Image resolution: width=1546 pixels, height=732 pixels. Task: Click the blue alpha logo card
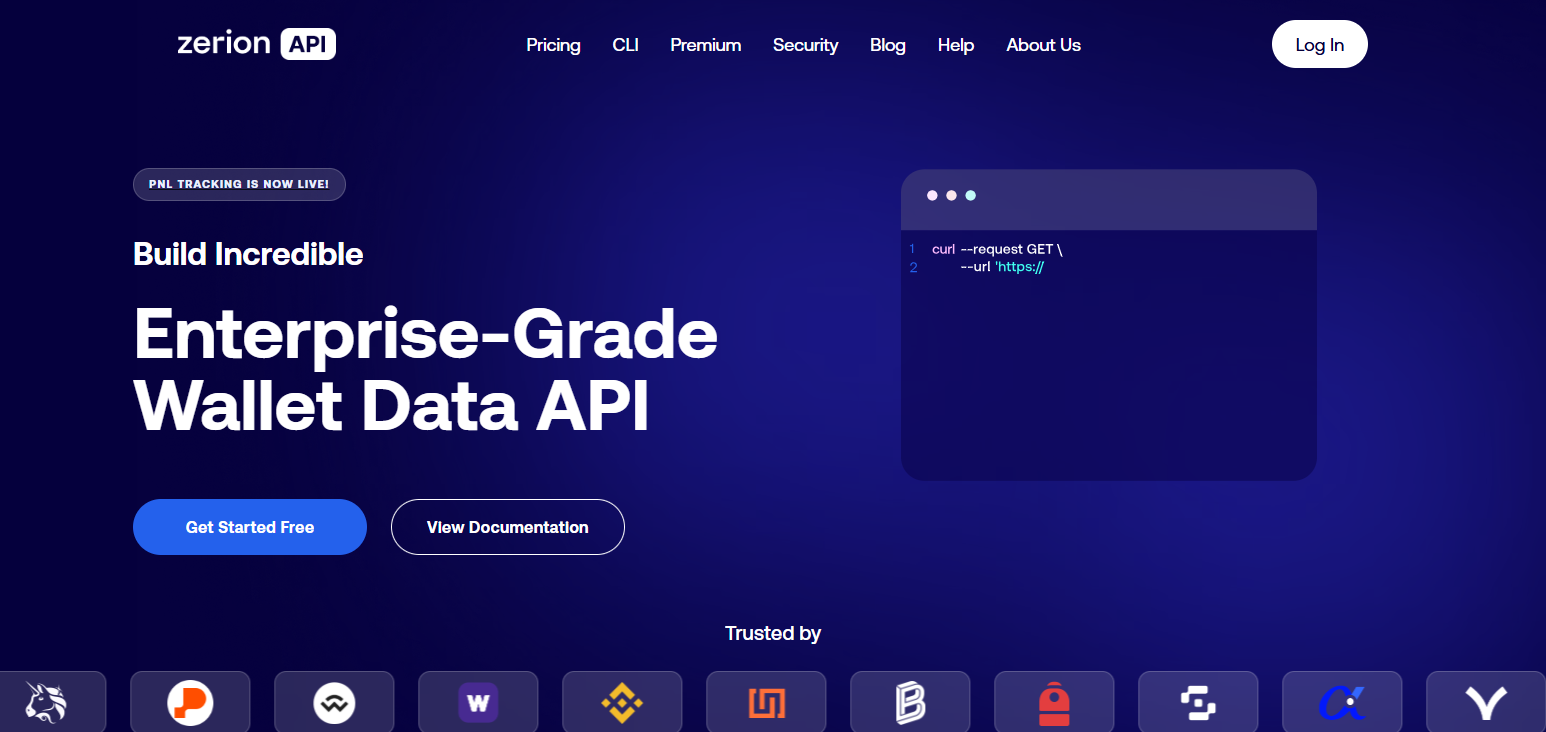[1342, 702]
